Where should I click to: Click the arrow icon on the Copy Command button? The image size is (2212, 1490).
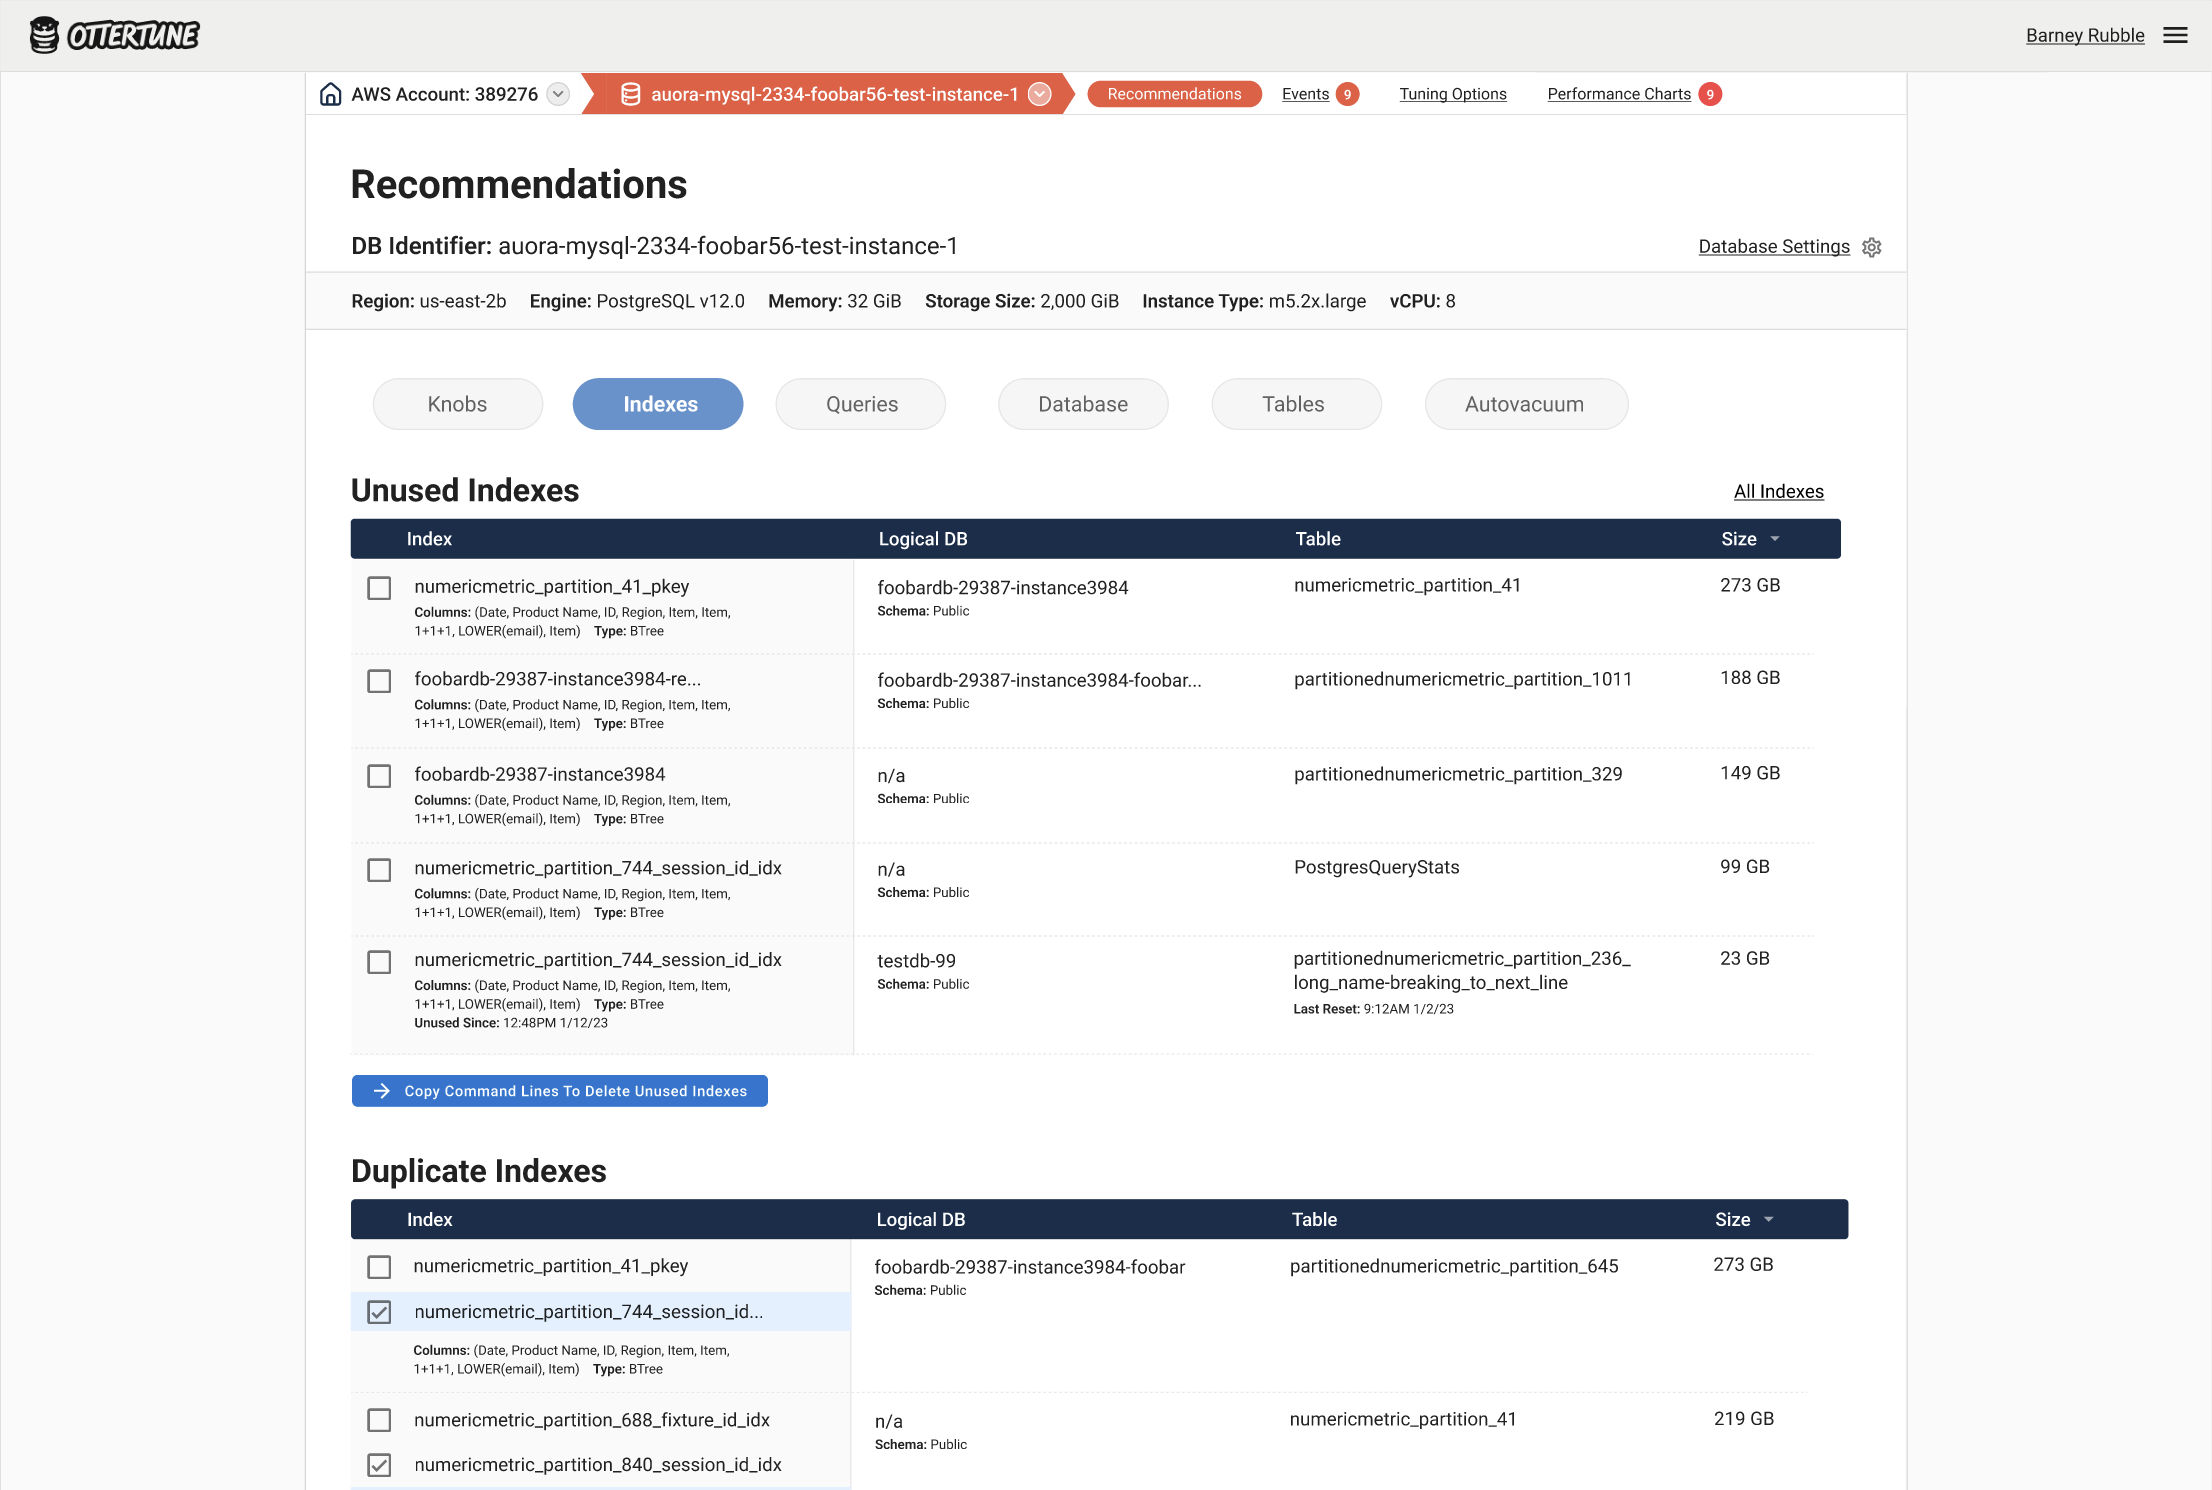point(382,1091)
